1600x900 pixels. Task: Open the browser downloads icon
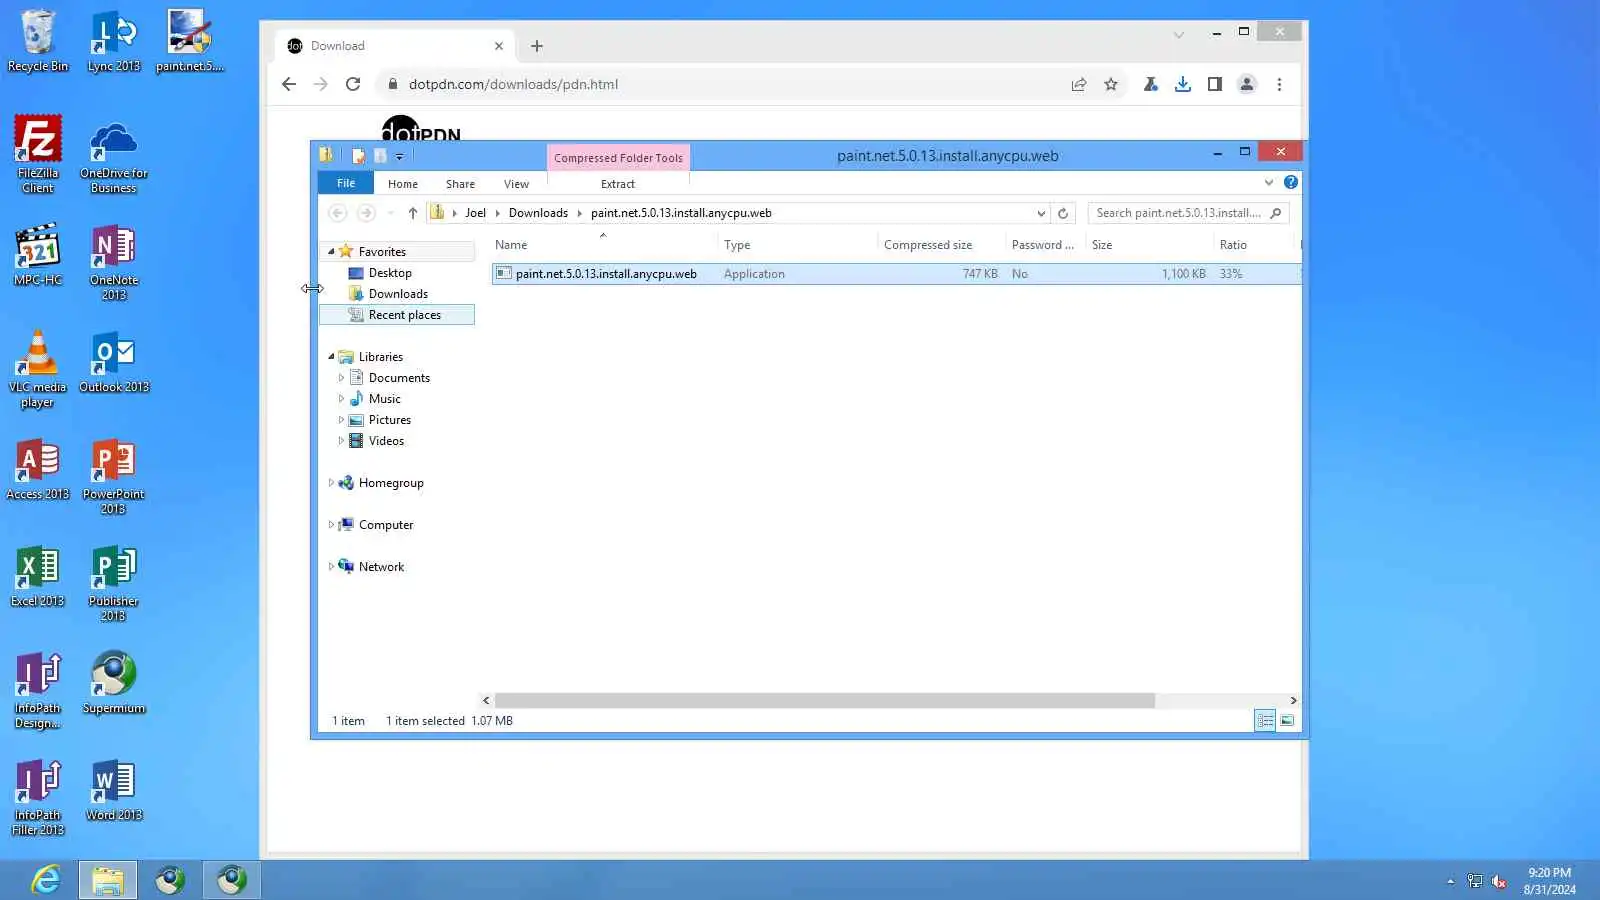click(1183, 84)
